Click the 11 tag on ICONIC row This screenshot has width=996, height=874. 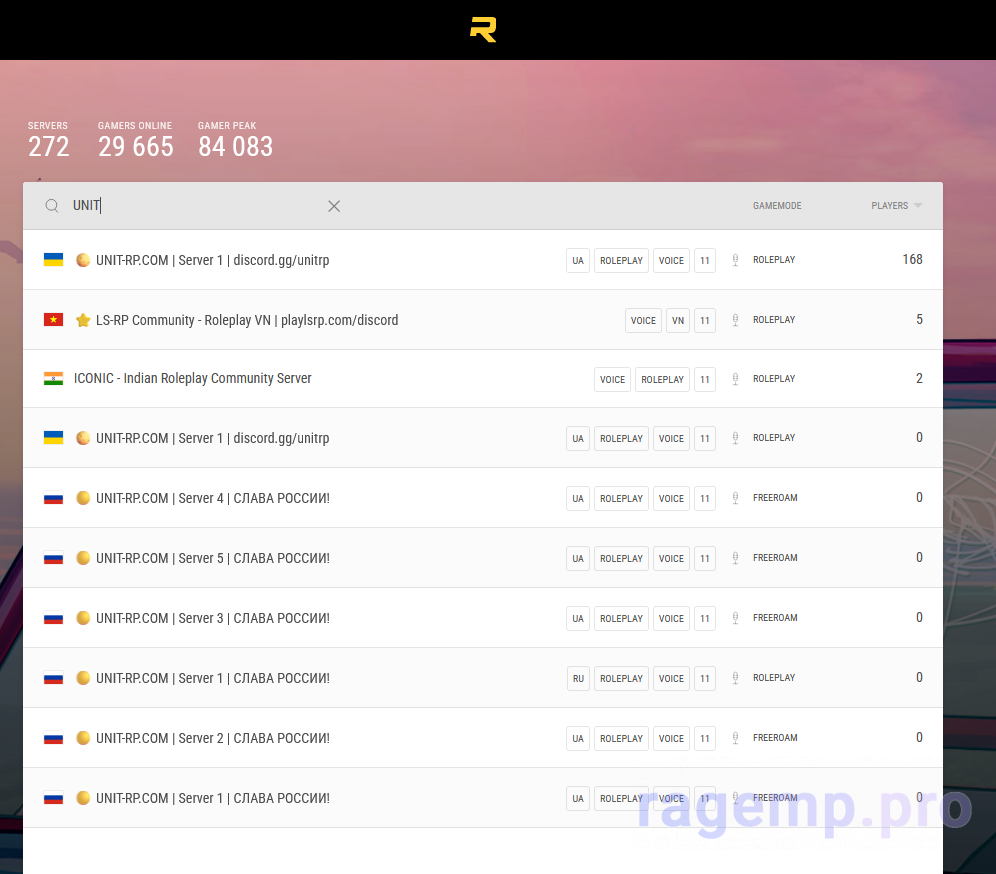point(705,380)
